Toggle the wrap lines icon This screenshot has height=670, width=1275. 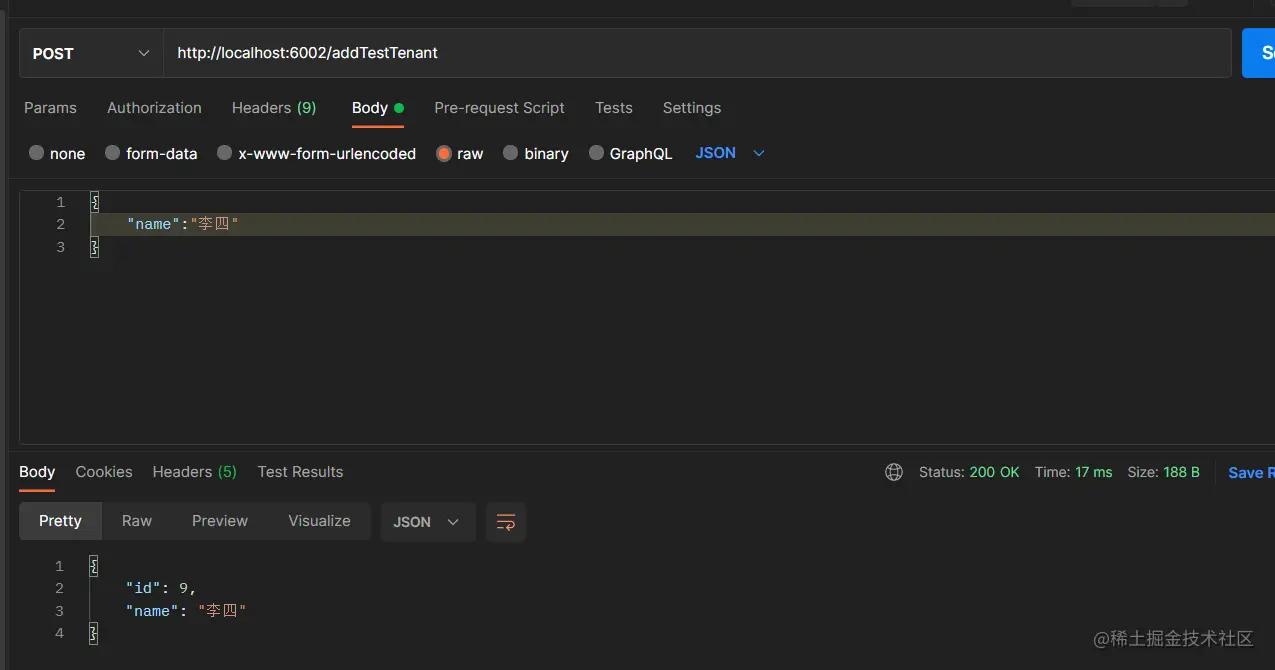pos(506,522)
